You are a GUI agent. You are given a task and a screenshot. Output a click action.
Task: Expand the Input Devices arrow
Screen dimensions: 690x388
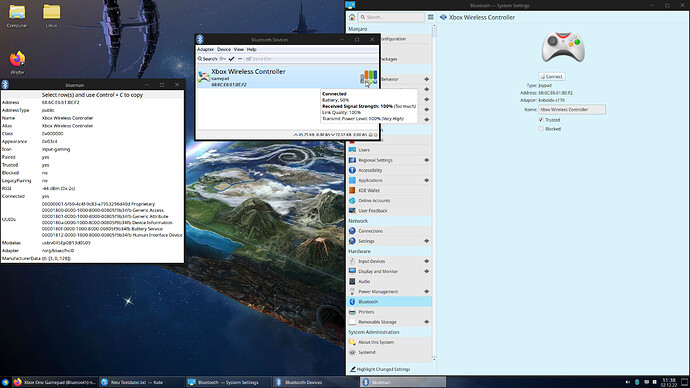point(426,261)
